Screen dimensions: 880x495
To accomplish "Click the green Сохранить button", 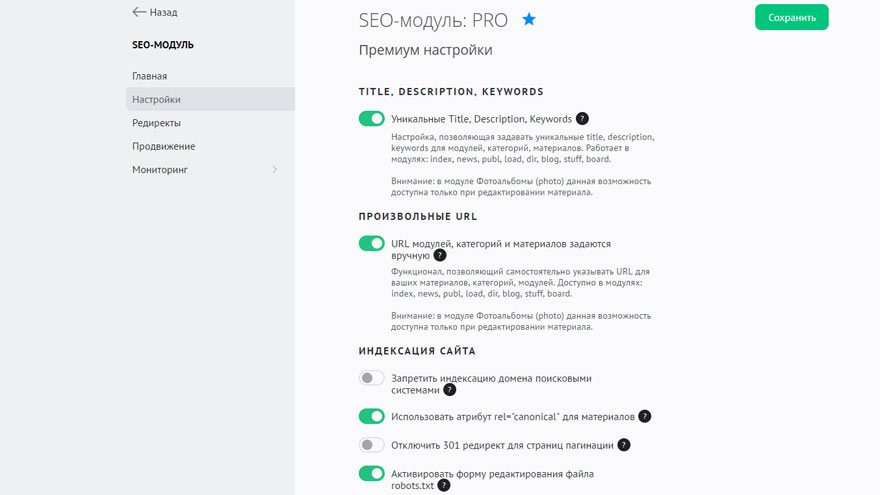I will pos(791,17).
